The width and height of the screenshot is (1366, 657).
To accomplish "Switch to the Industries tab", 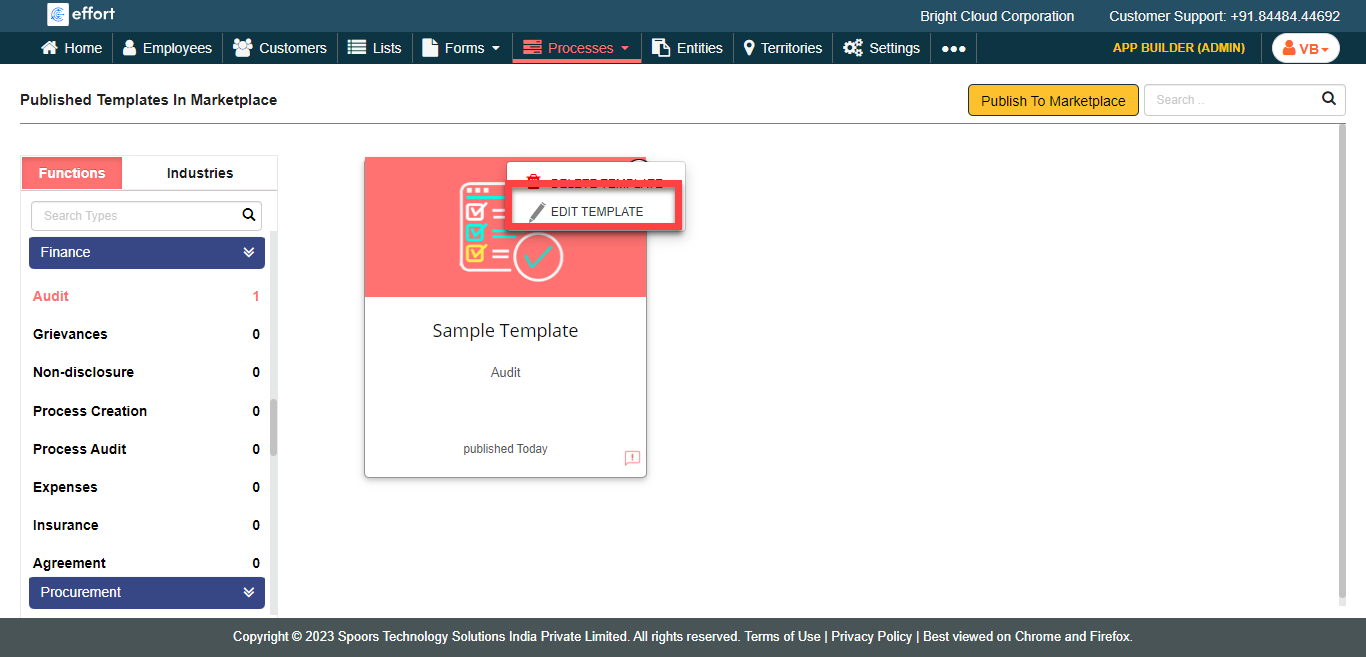I will point(200,173).
